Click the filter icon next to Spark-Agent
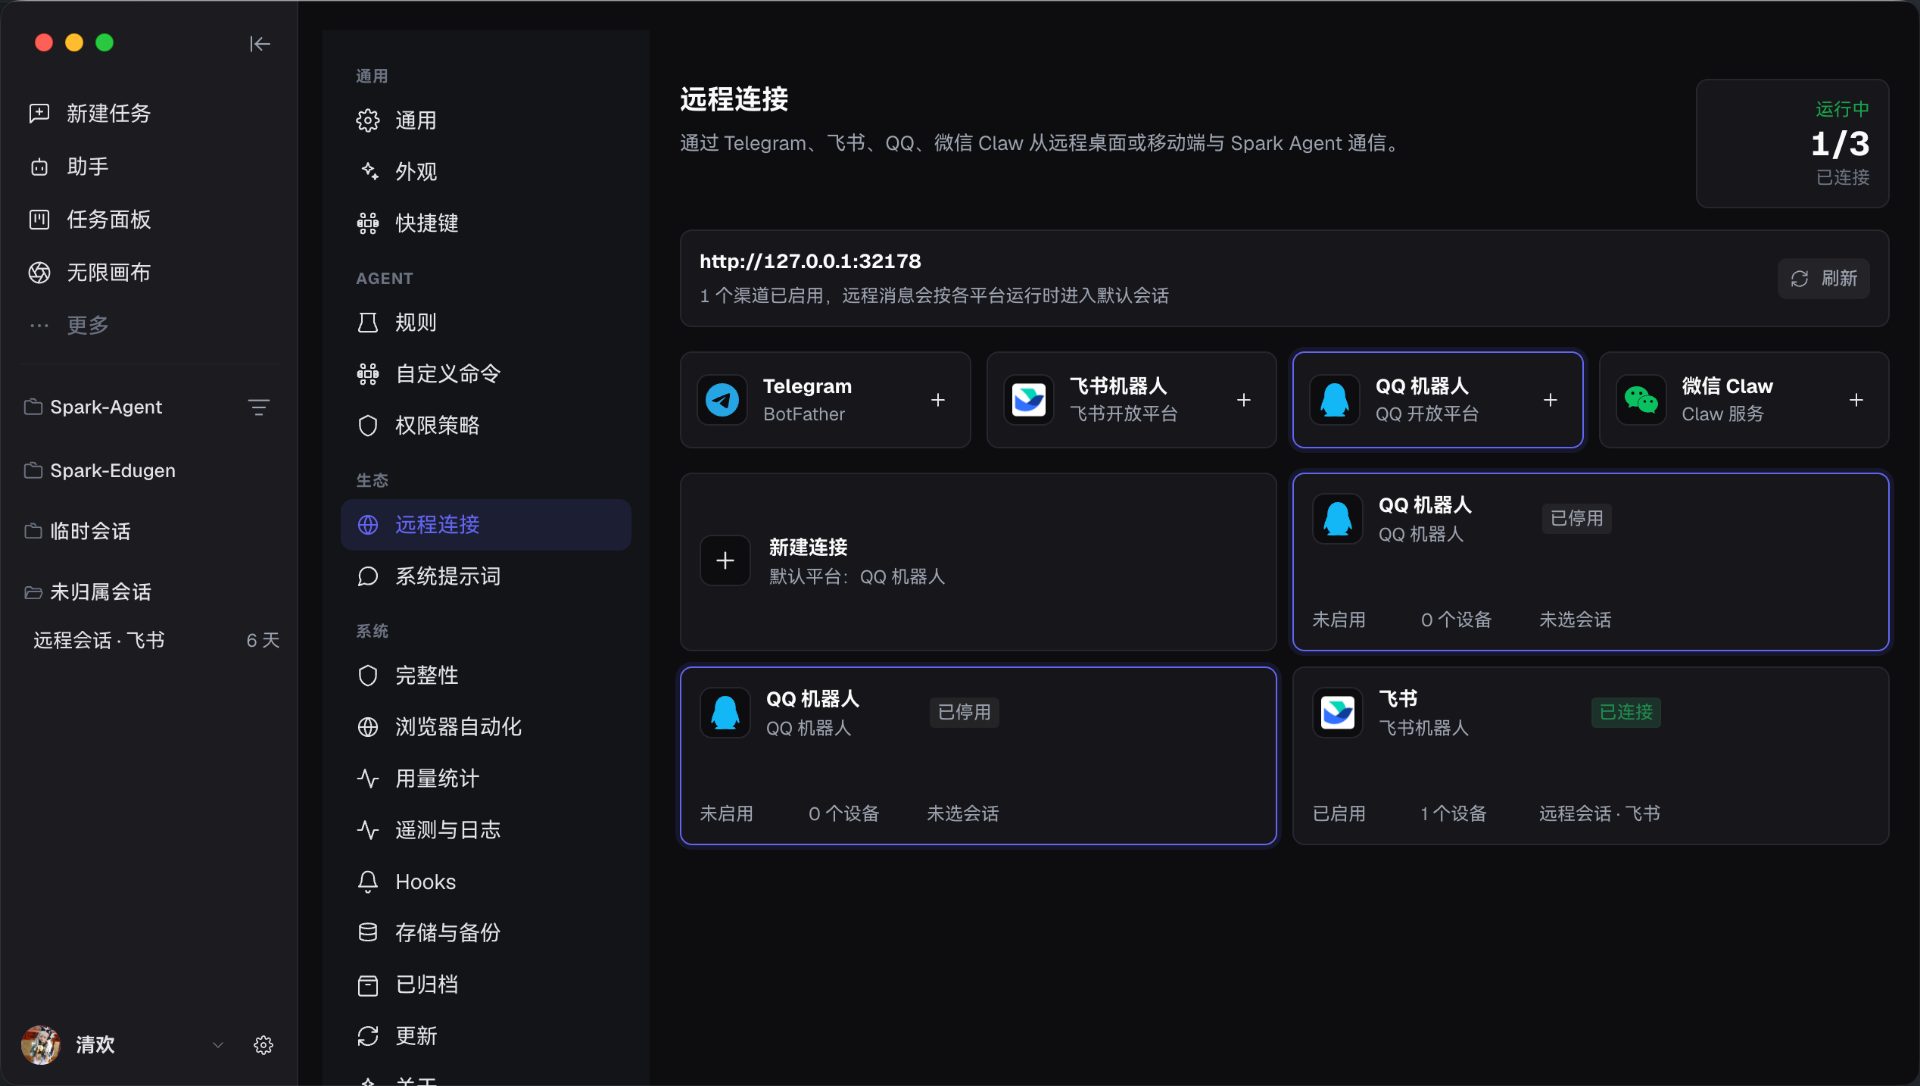The height and width of the screenshot is (1086, 1920). tap(259, 407)
